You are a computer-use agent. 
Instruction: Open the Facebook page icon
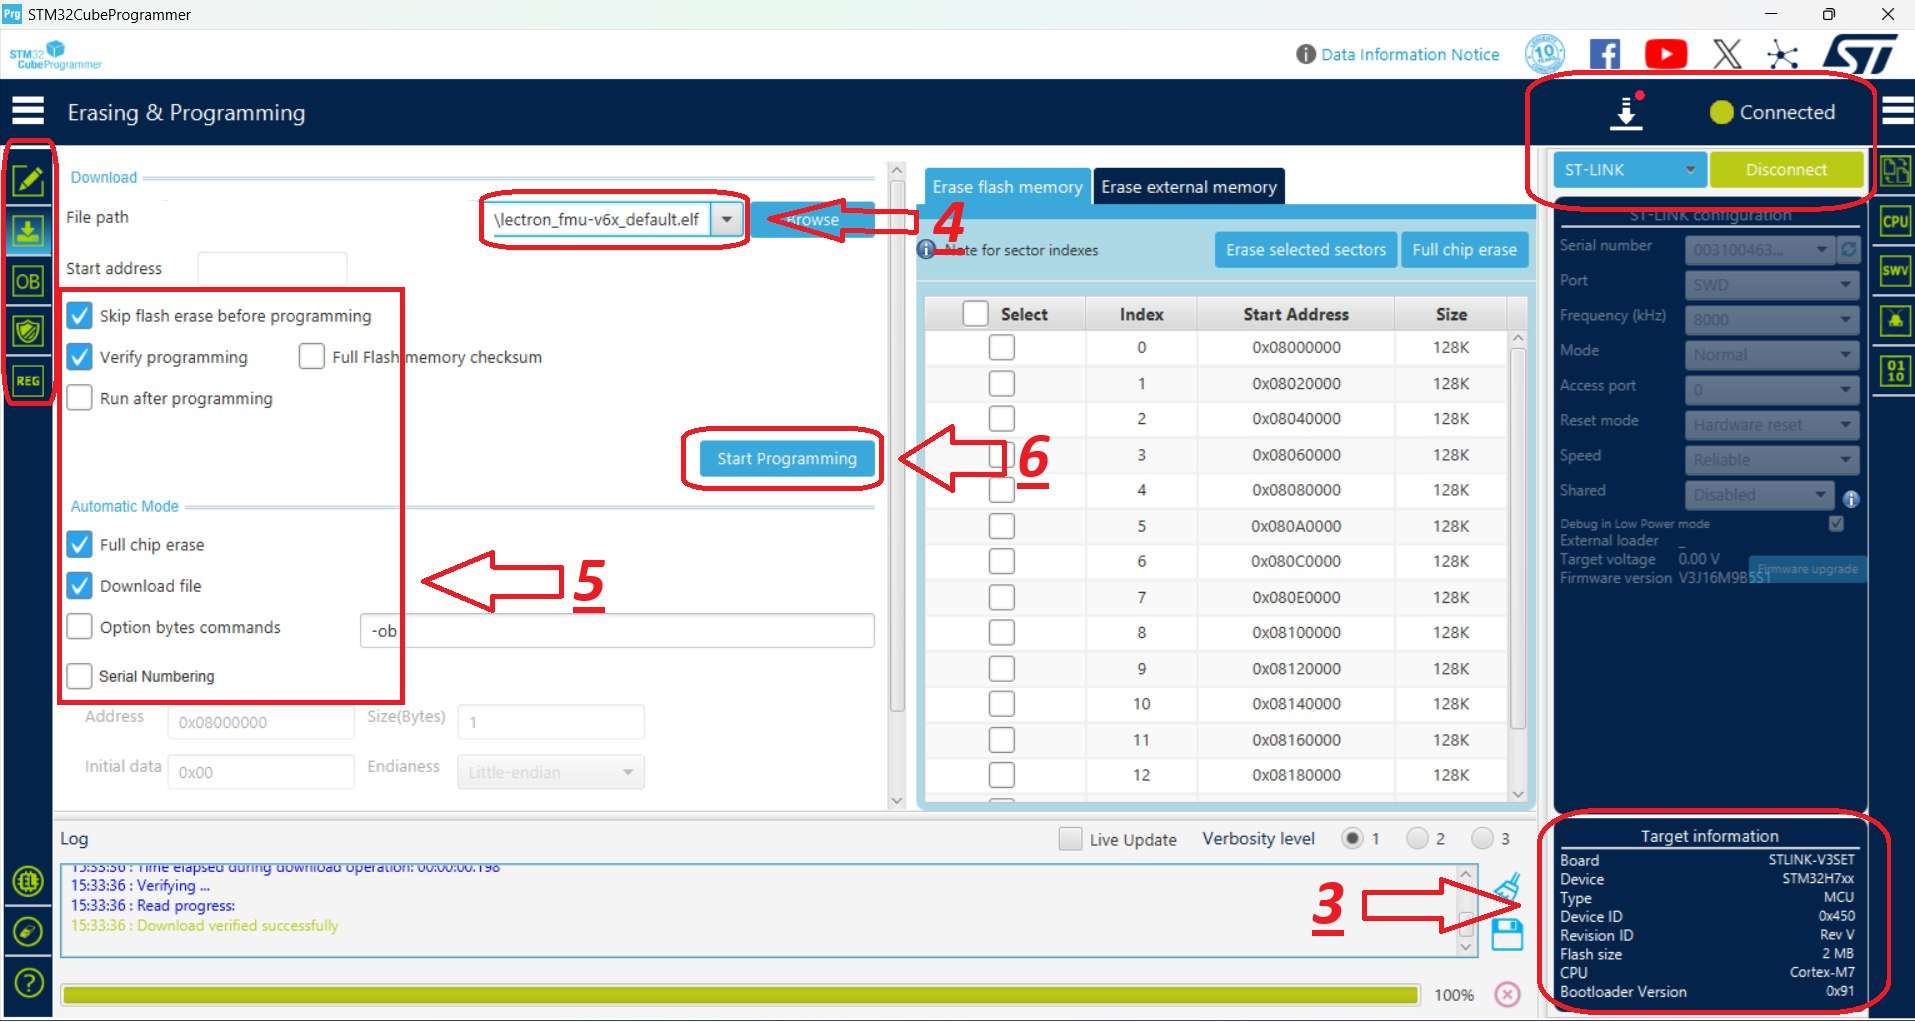(1605, 54)
